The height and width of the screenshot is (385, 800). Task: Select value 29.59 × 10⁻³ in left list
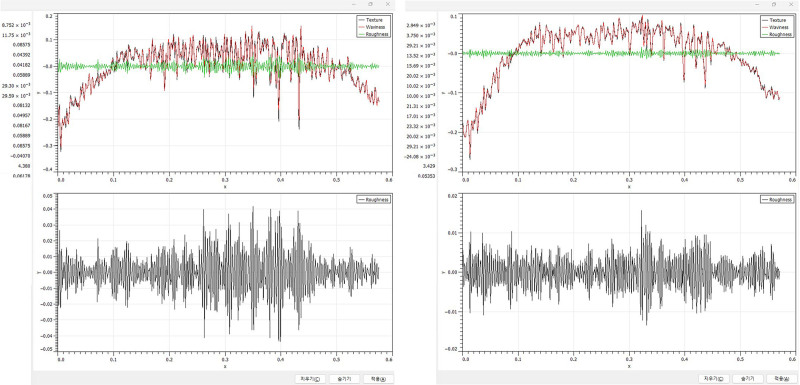click(16, 95)
